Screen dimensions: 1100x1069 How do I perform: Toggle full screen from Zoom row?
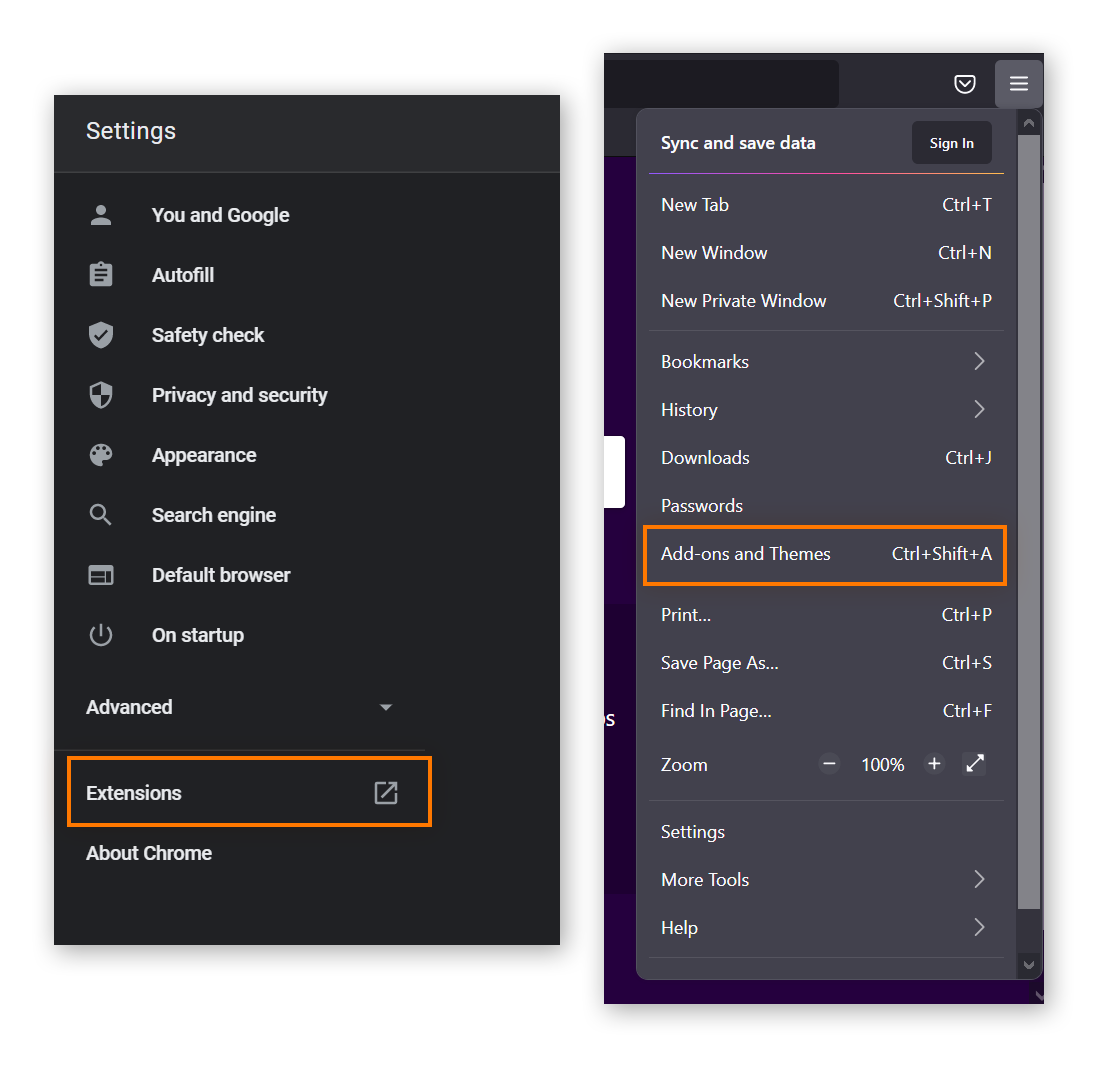[x=975, y=764]
